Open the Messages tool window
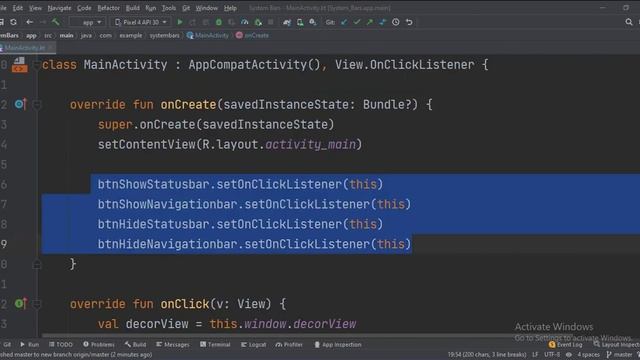Image resolution: width=640 pixels, height=360 pixels. tap(173, 344)
